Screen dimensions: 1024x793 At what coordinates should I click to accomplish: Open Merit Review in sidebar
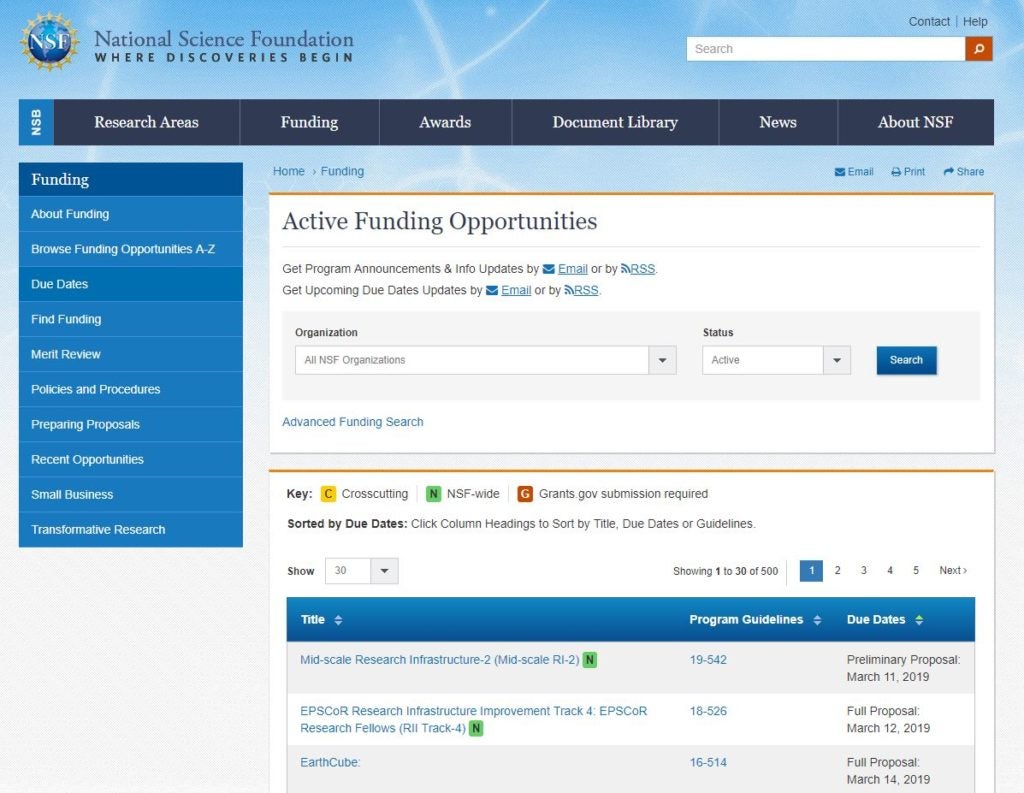(x=131, y=354)
